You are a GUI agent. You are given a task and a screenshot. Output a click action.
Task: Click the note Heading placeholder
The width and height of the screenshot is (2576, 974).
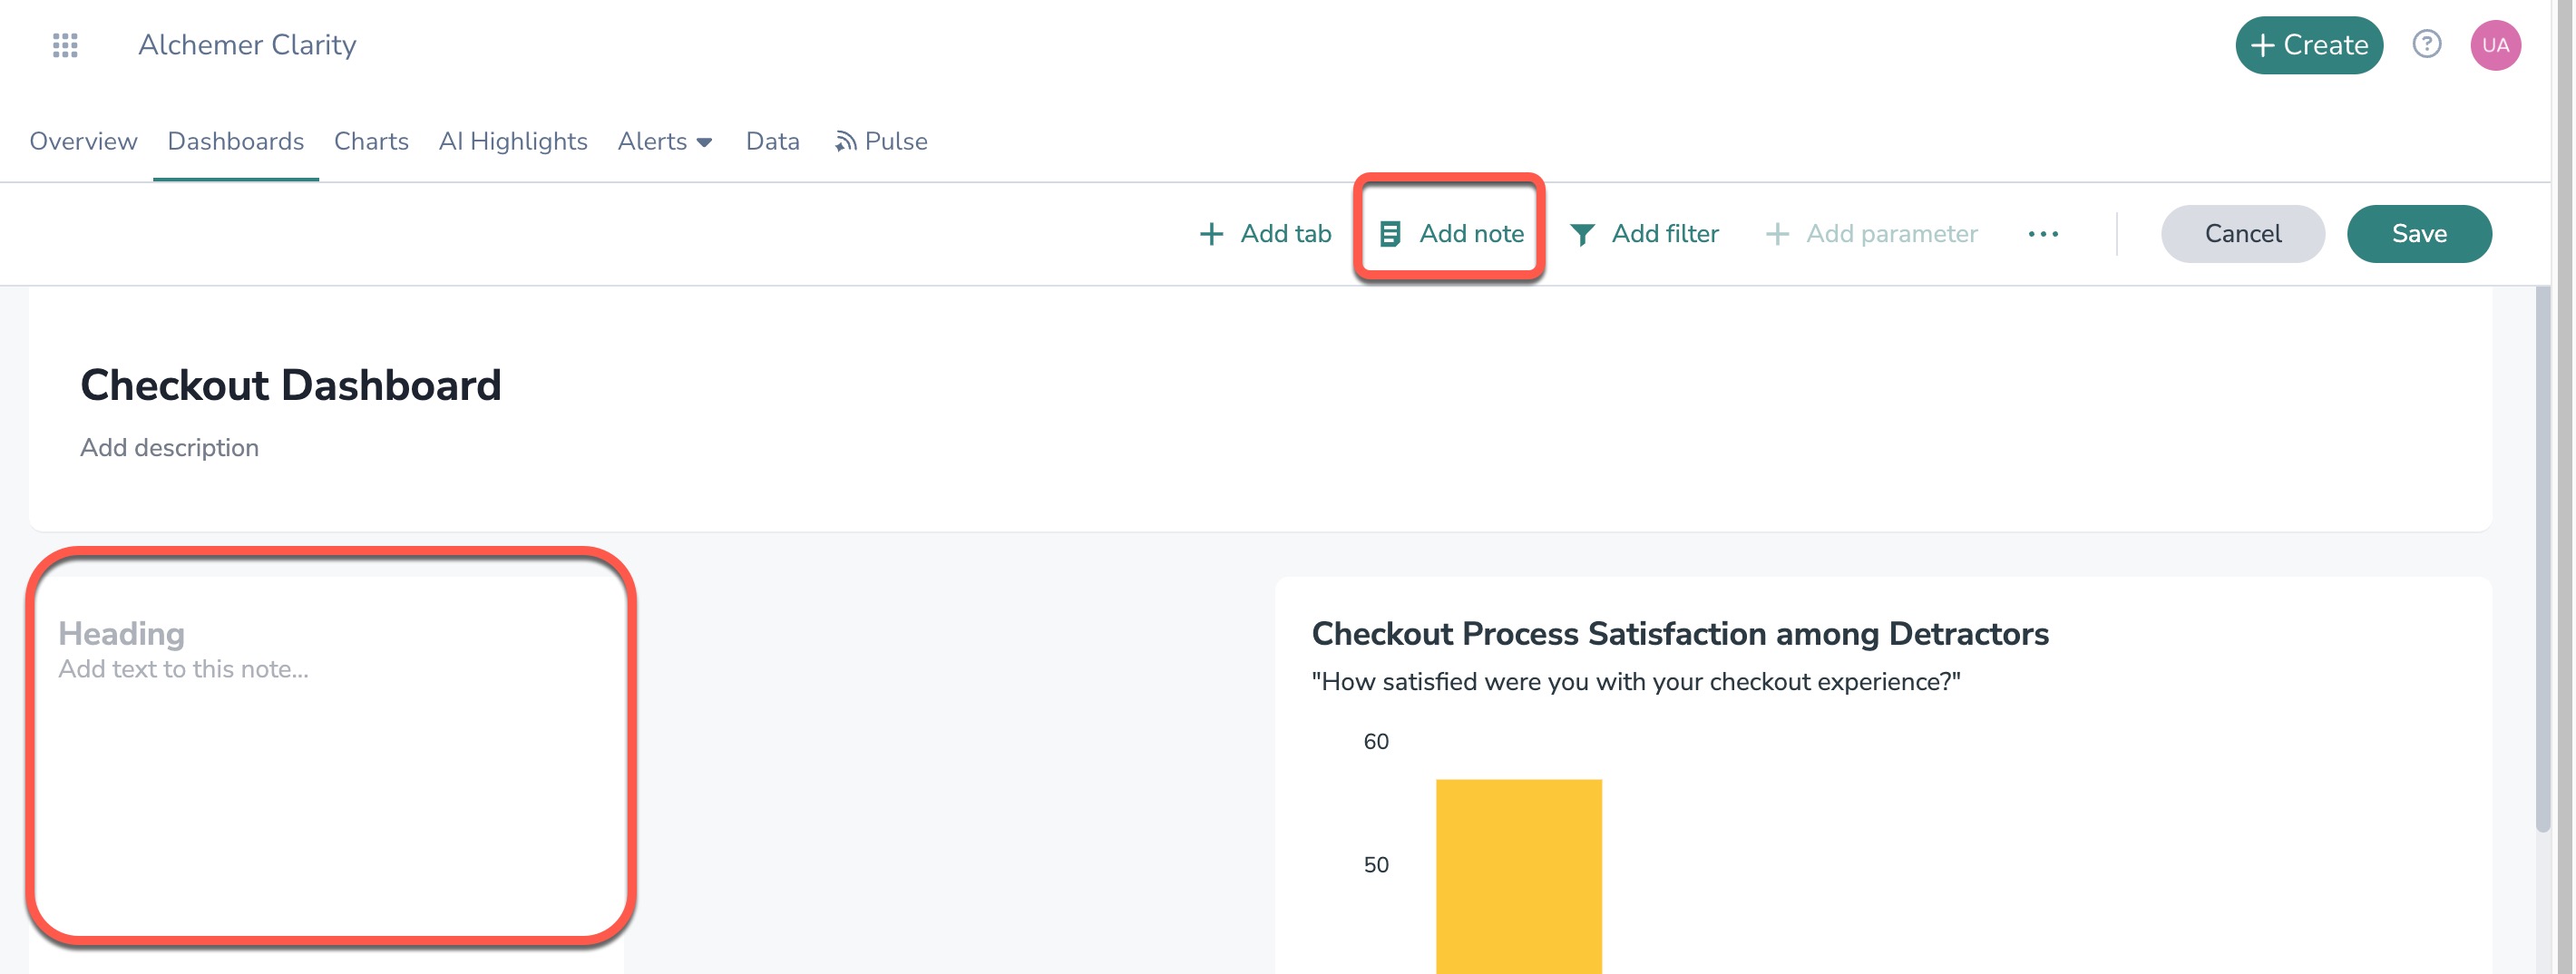point(121,633)
